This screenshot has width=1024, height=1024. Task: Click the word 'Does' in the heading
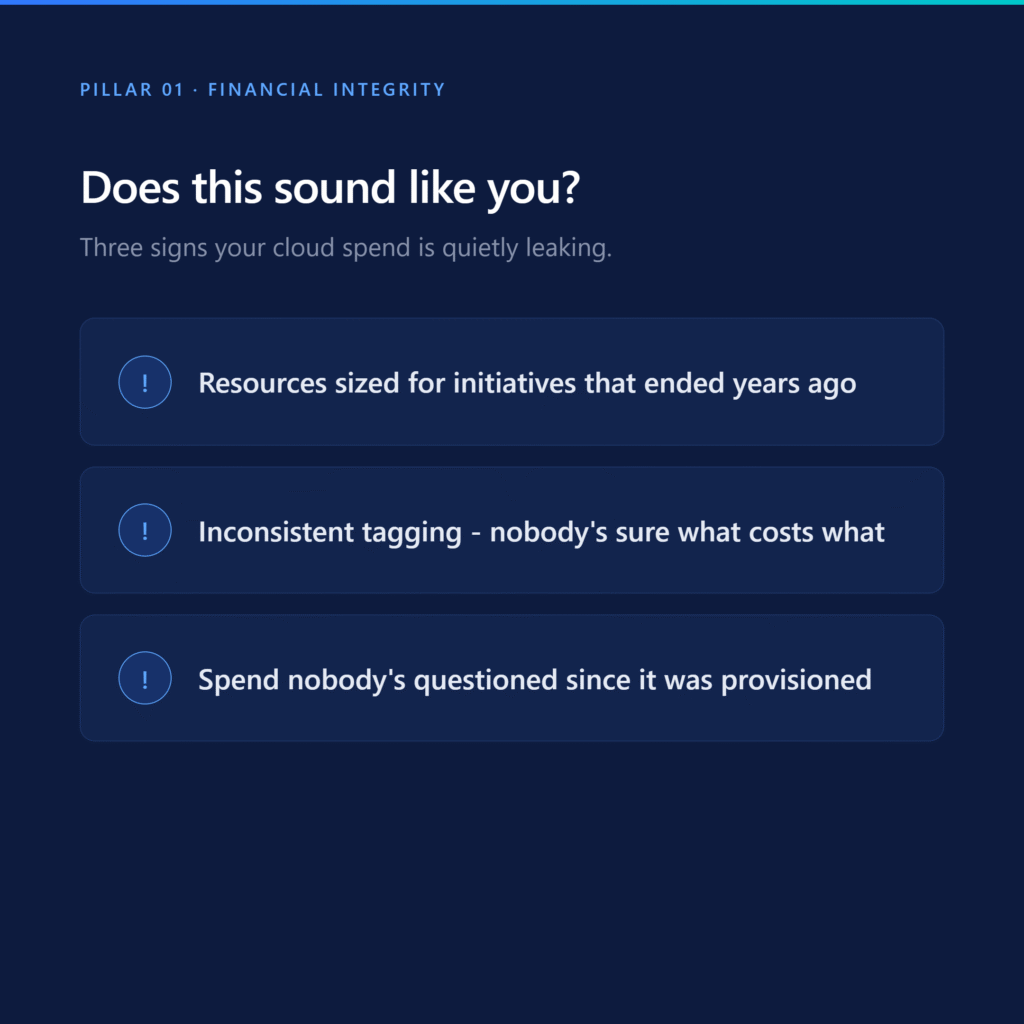point(130,188)
